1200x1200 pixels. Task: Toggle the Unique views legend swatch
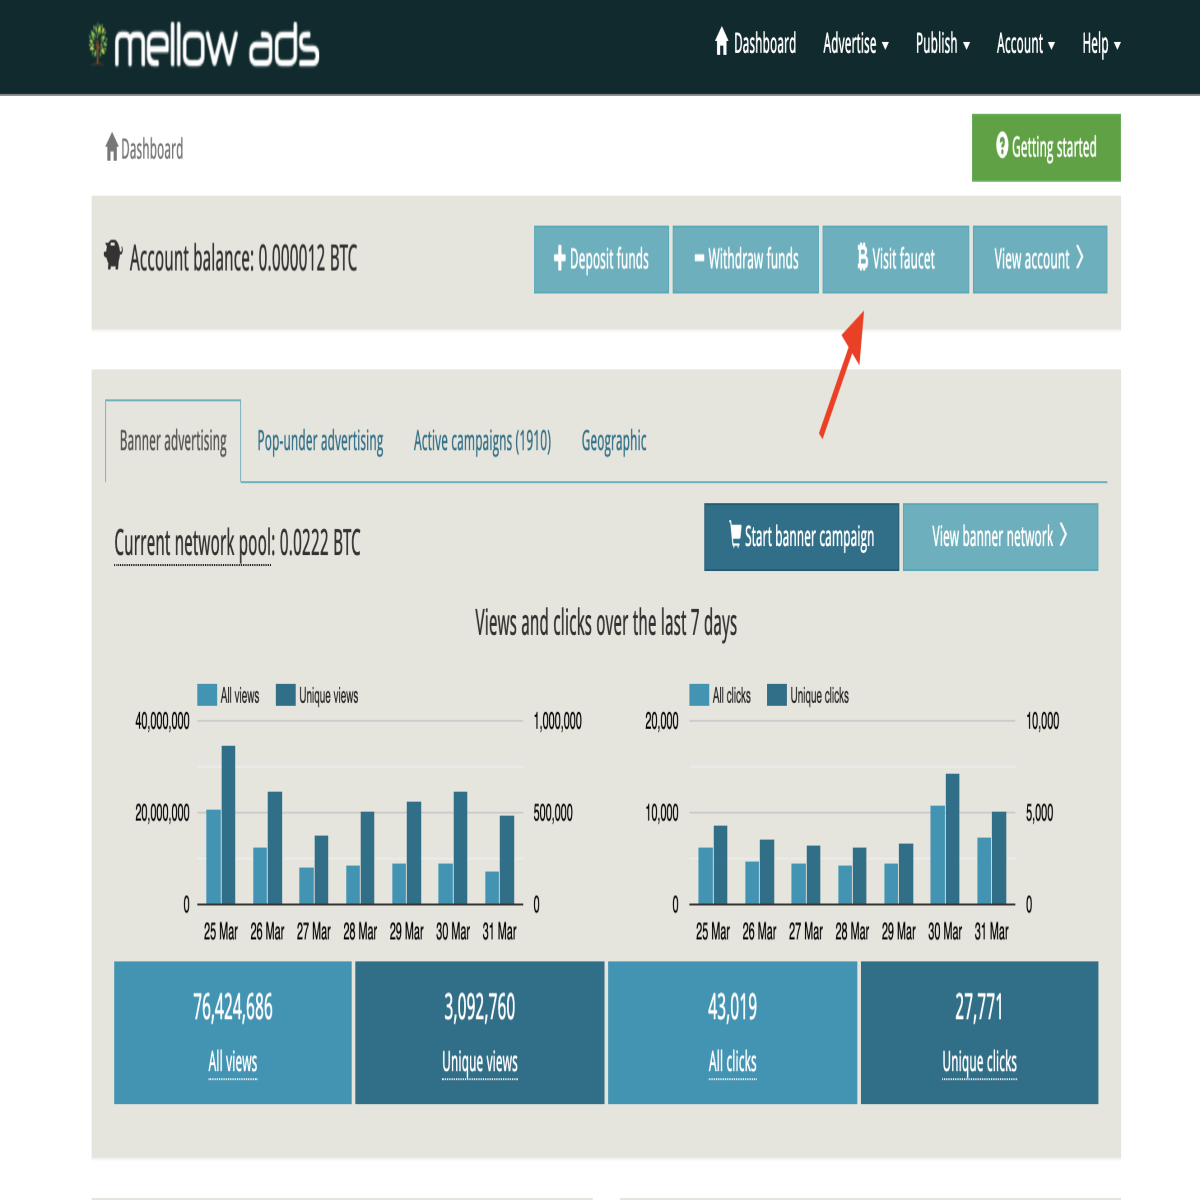pyautogui.click(x=285, y=695)
